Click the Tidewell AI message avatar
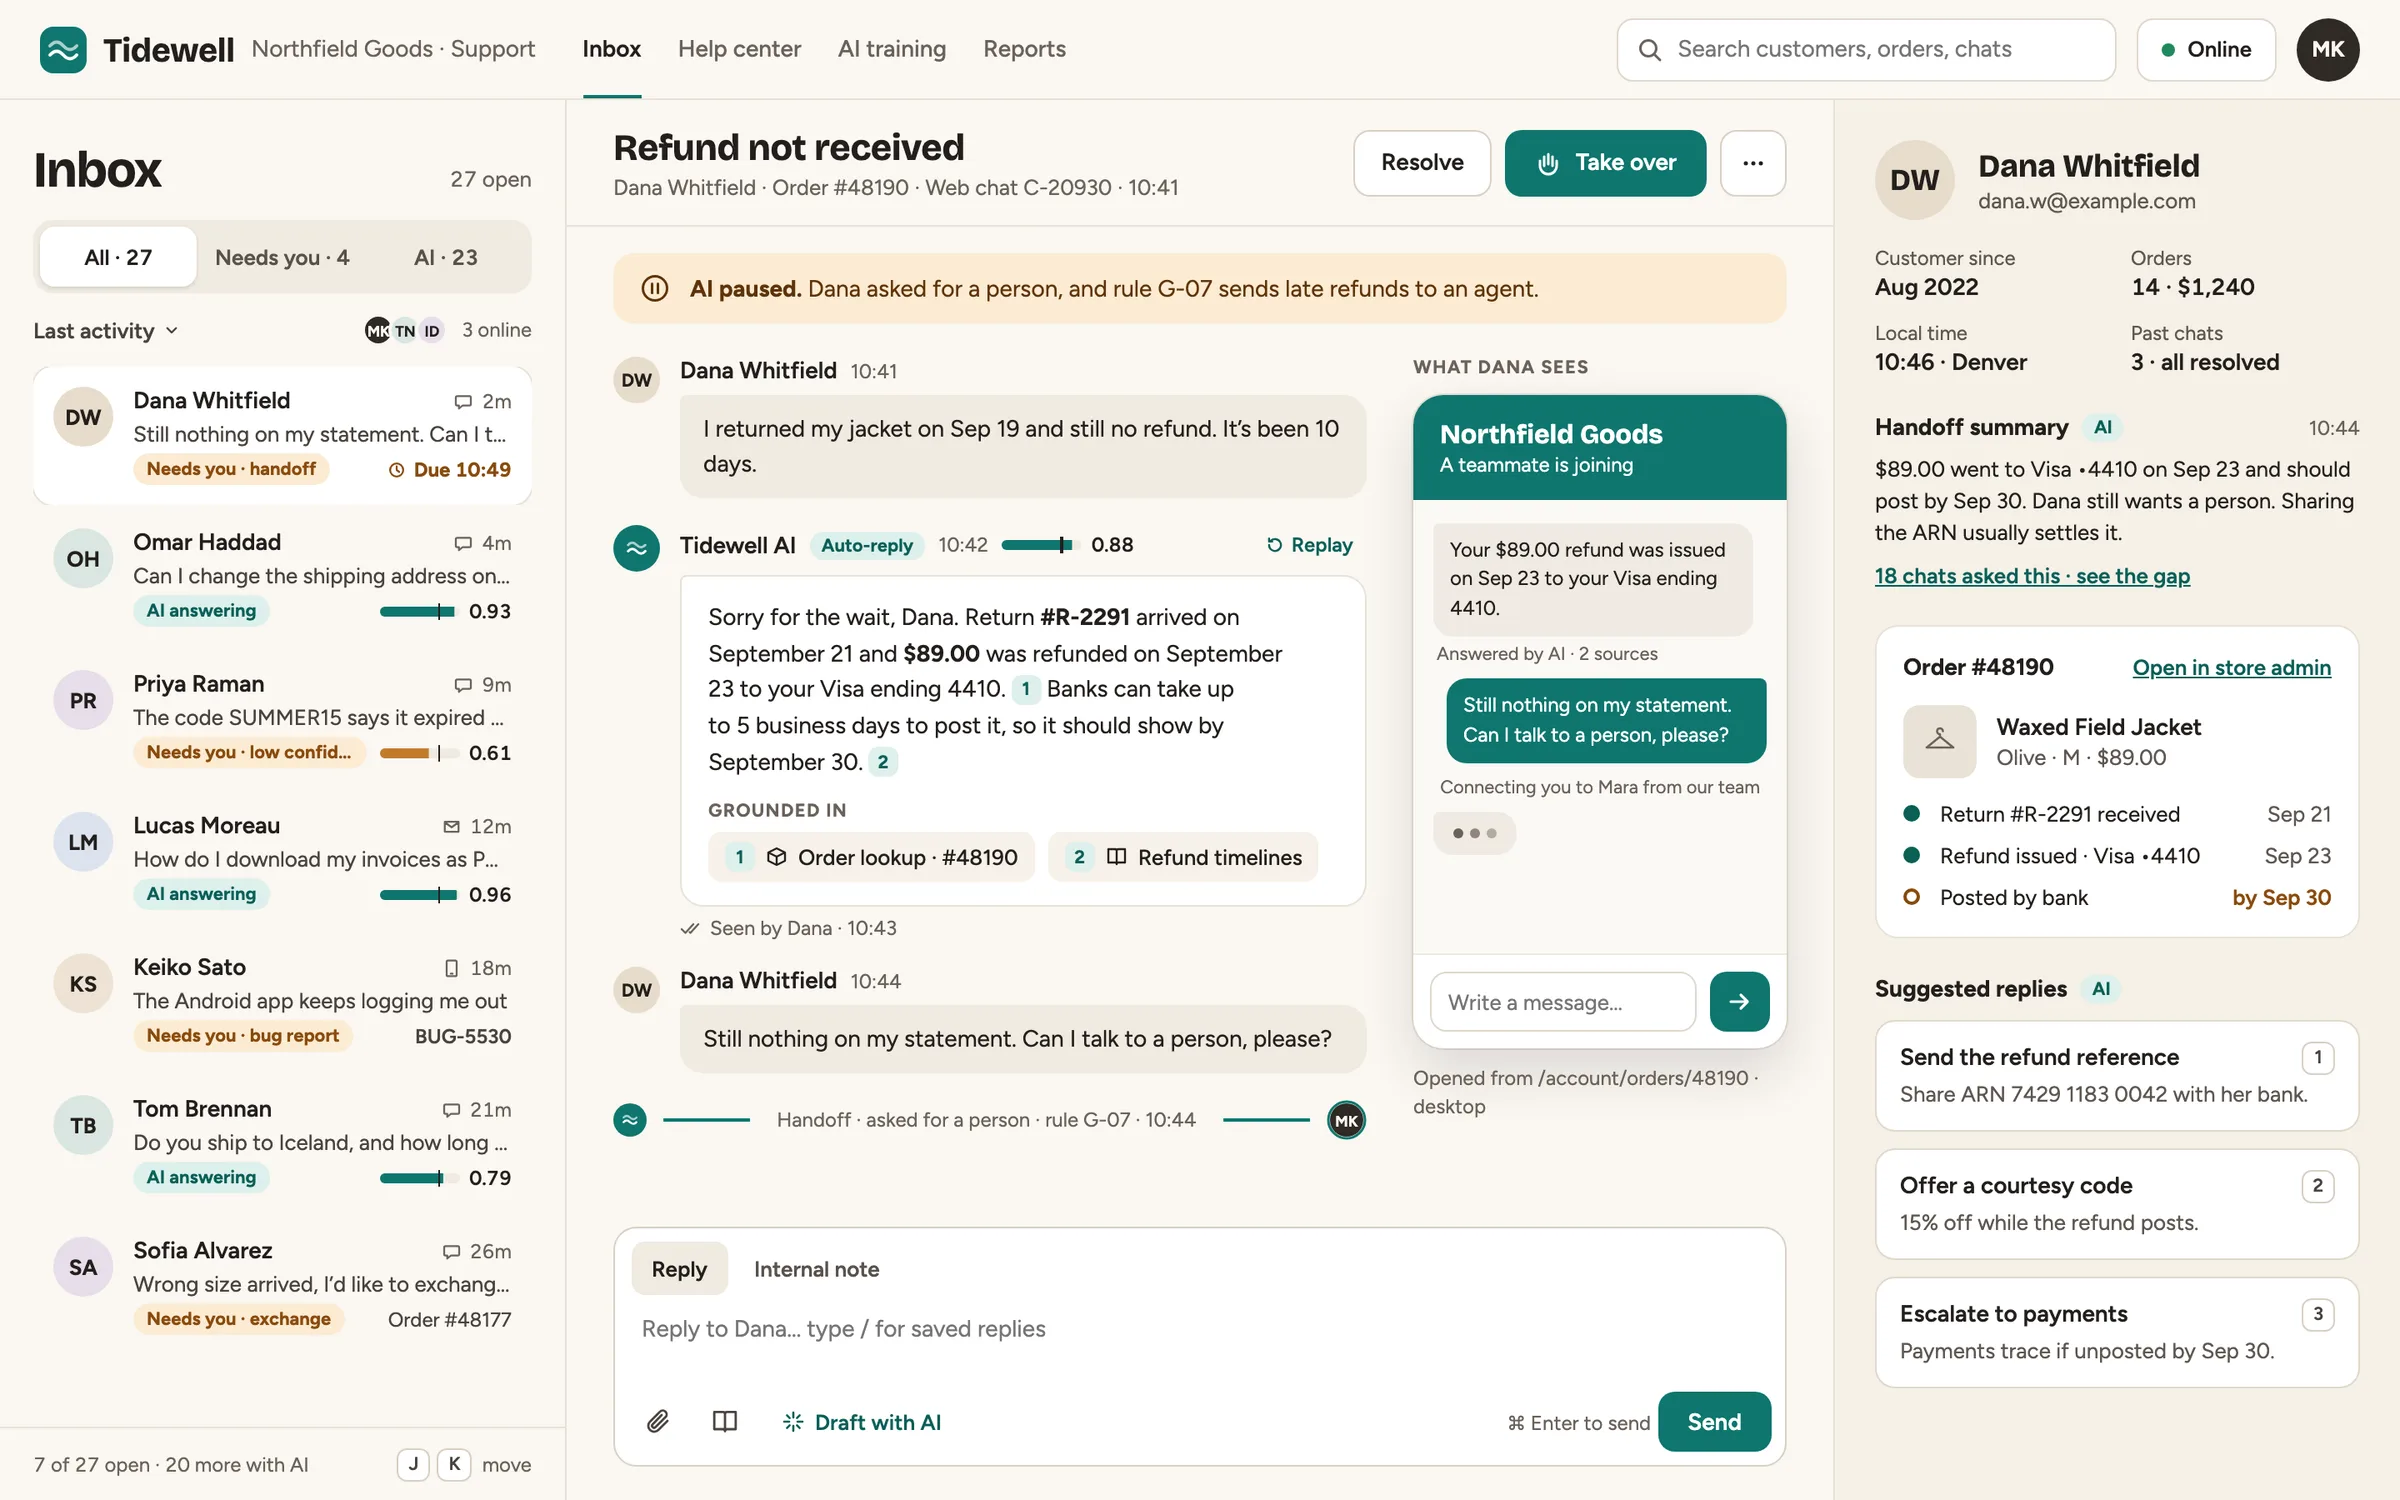 tap(637, 548)
